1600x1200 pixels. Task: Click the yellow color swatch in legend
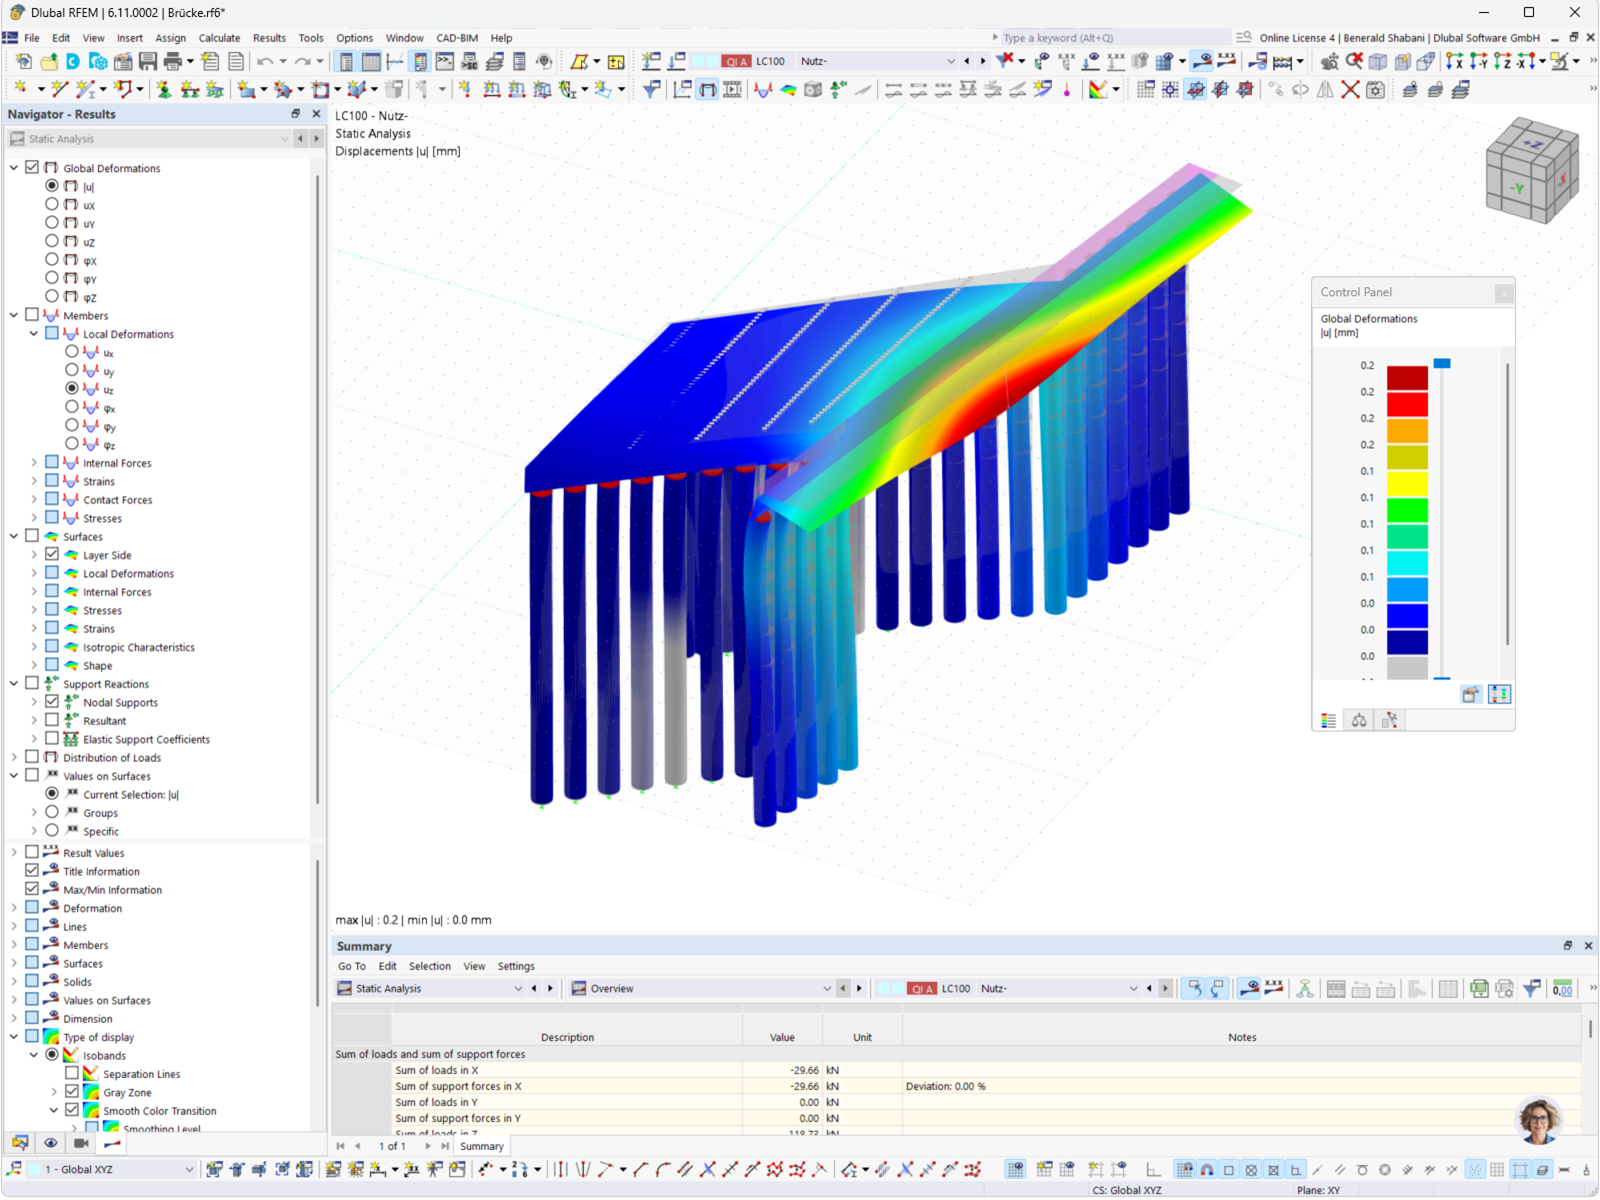[x=1407, y=484]
